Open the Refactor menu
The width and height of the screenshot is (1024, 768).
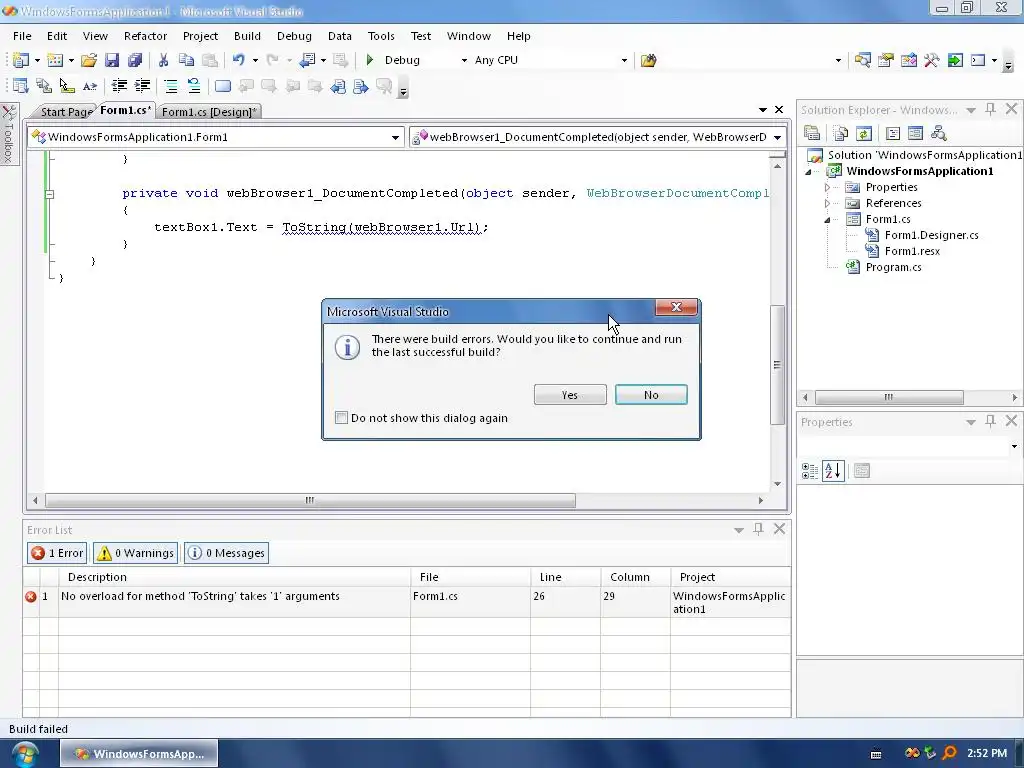[146, 36]
